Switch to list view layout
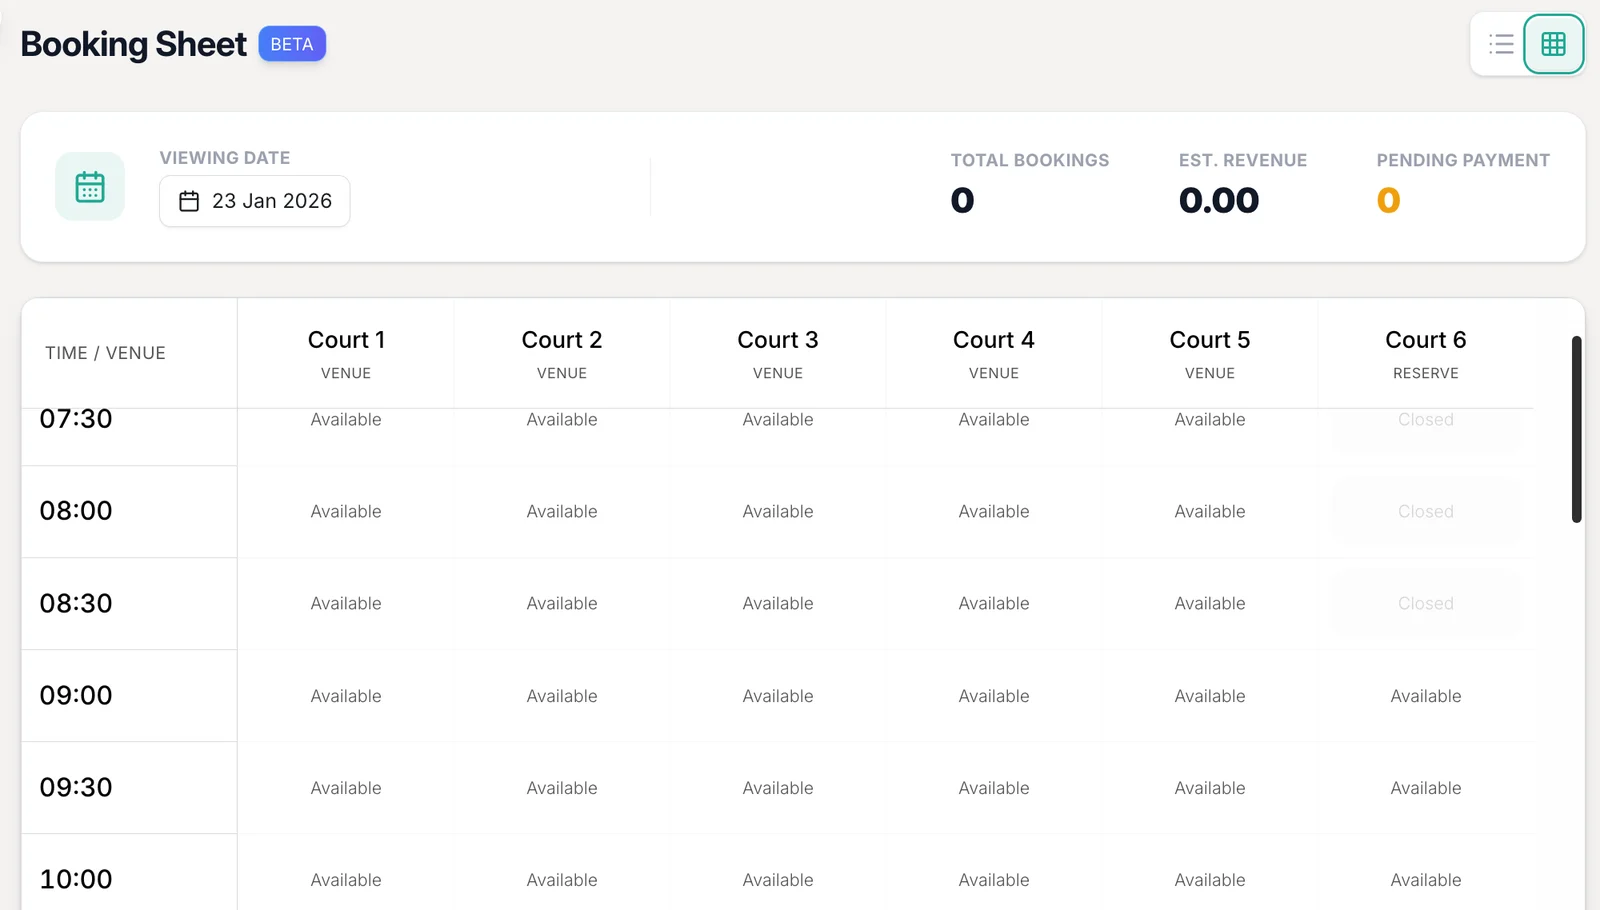Image resolution: width=1600 pixels, height=910 pixels. [1500, 44]
